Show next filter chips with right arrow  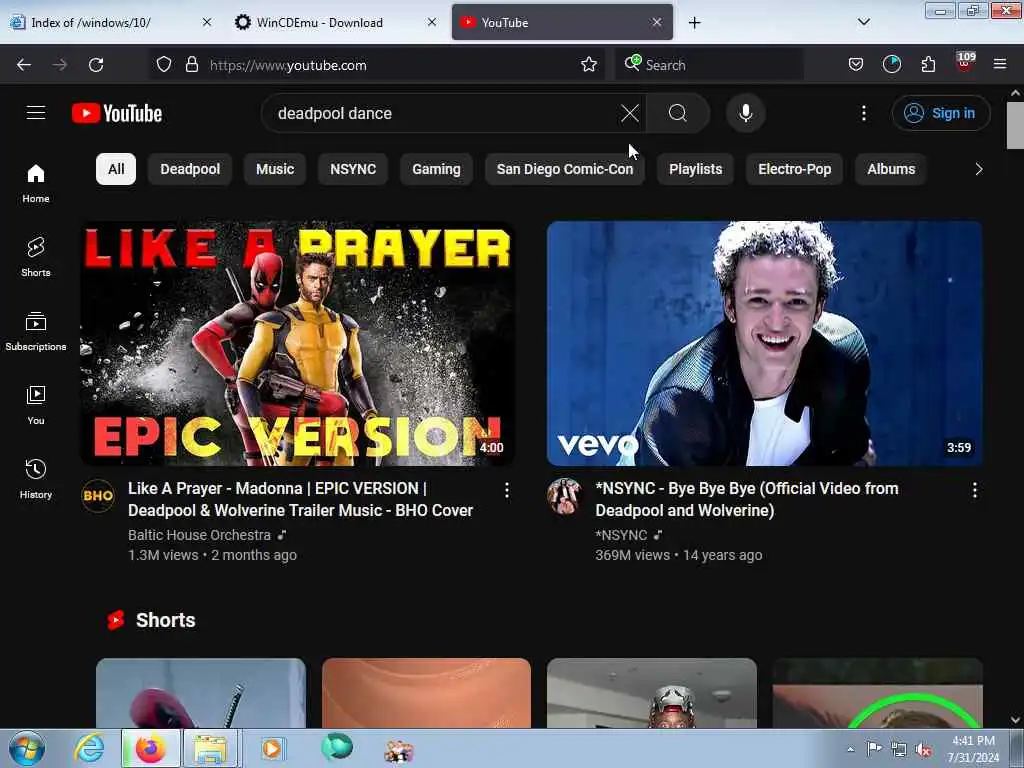point(978,169)
